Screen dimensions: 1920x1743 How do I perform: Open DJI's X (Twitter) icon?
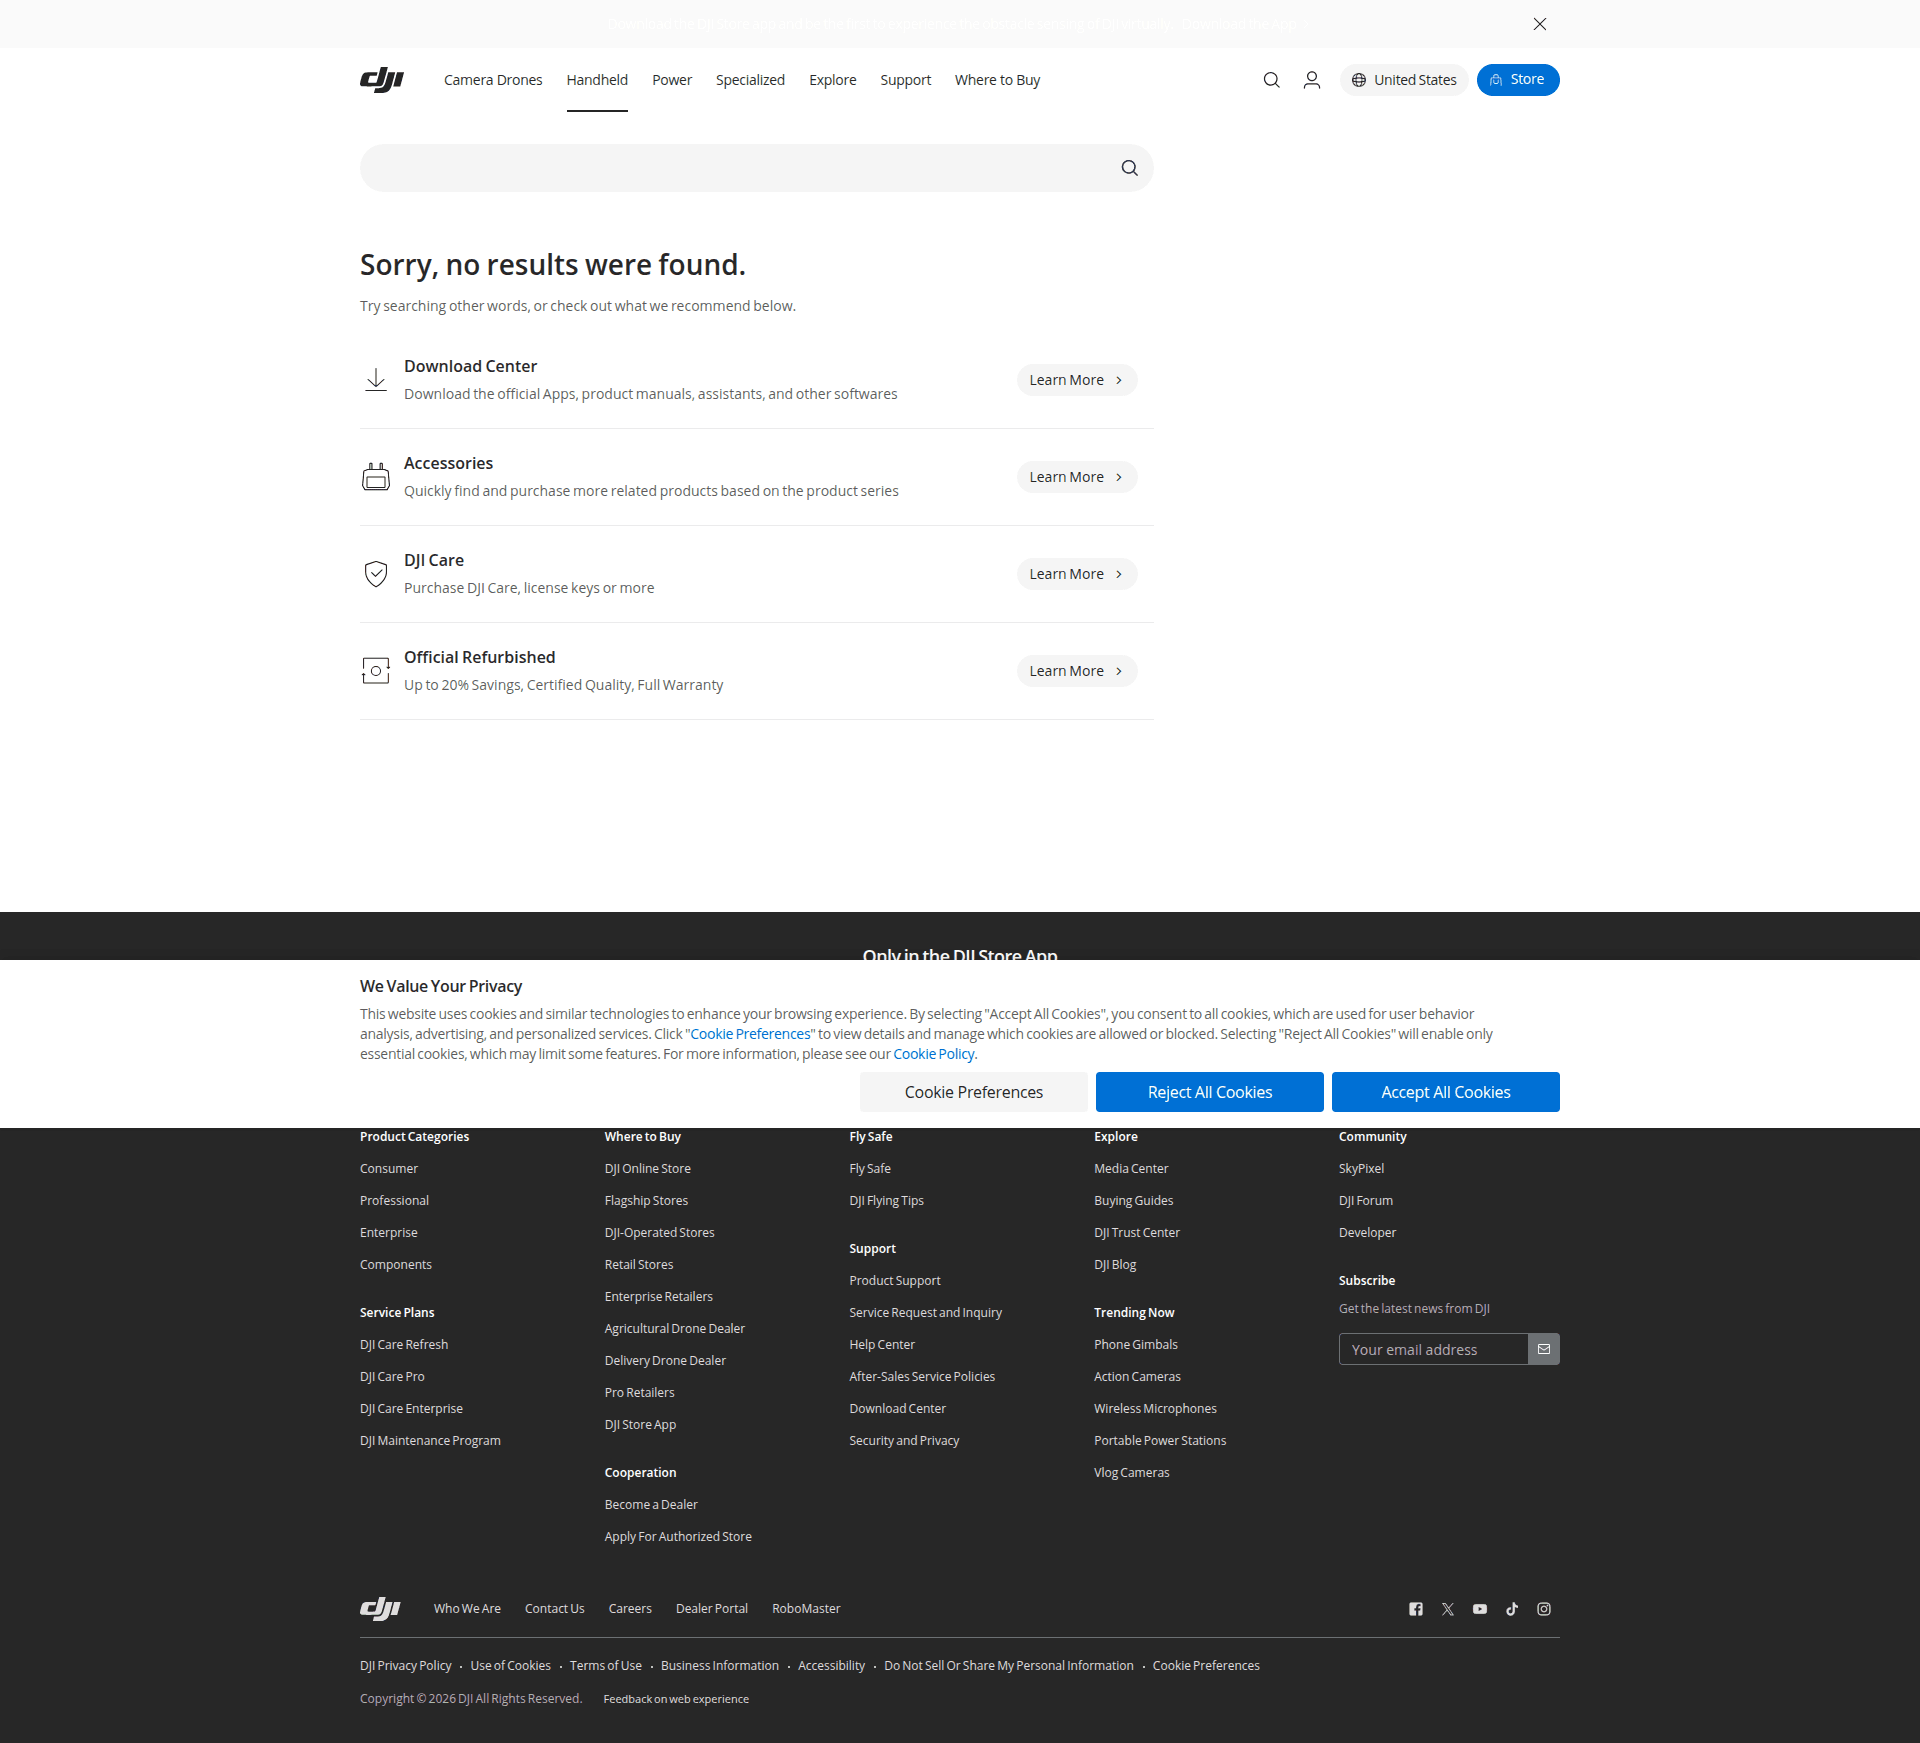point(1448,1609)
